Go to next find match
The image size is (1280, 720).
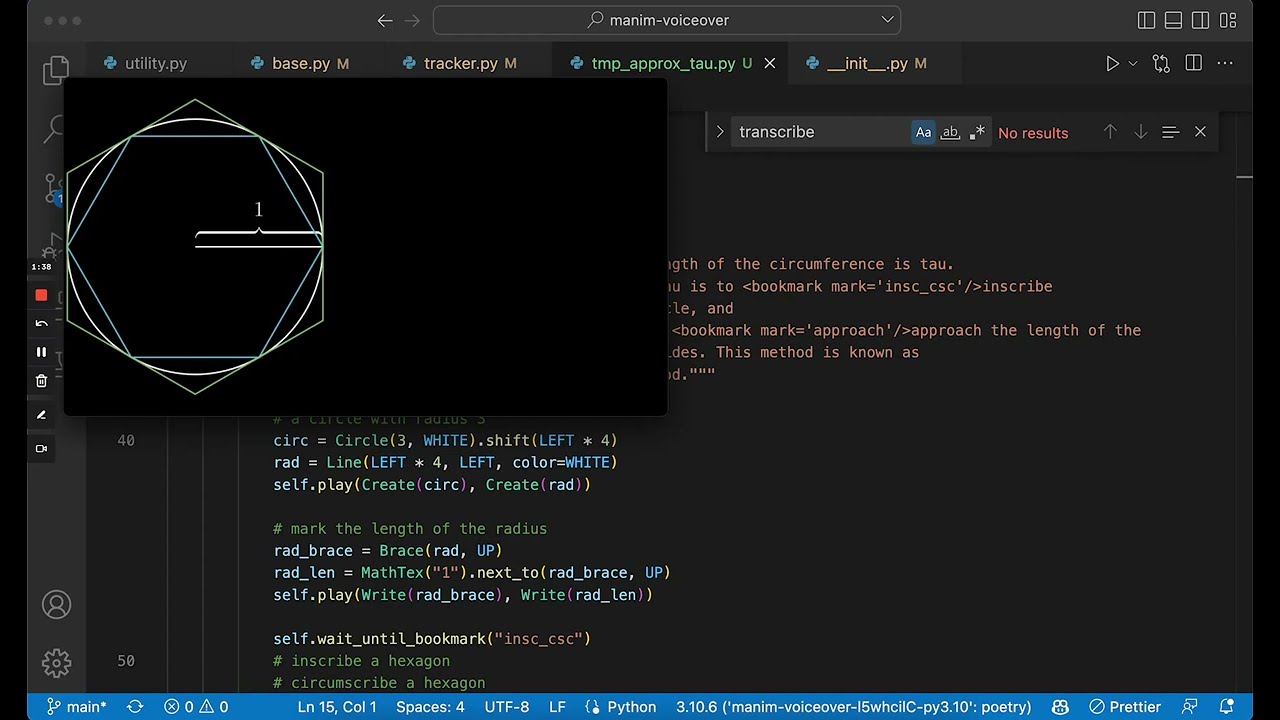coord(1140,132)
